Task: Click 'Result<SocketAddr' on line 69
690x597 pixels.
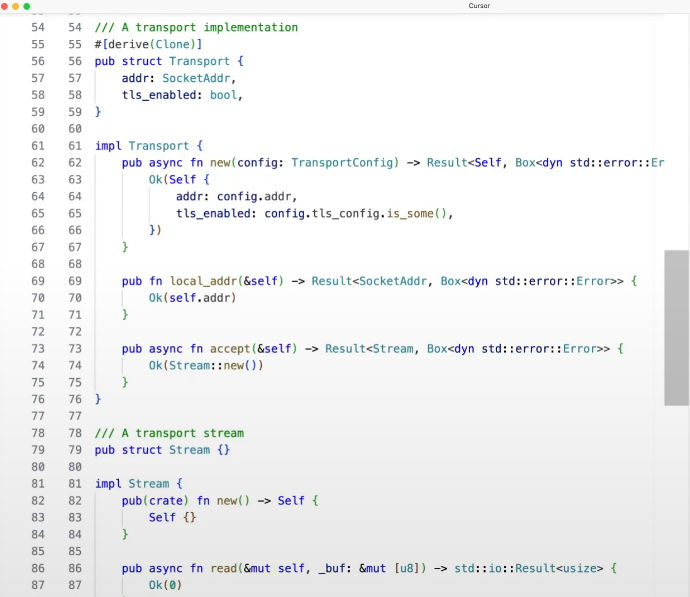Action: coord(369,281)
